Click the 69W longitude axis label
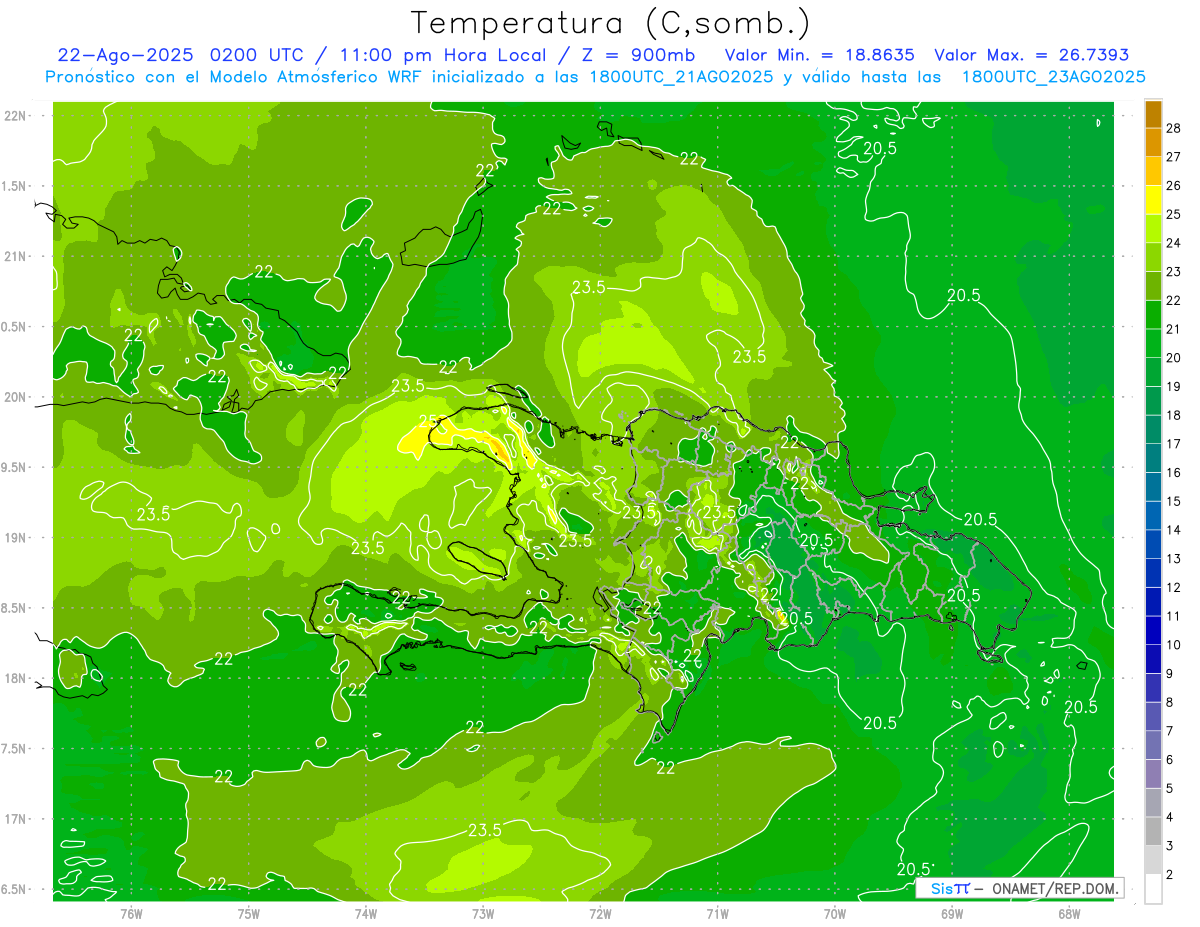This screenshot has width=1200, height=927. pyautogui.click(x=952, y=913)
